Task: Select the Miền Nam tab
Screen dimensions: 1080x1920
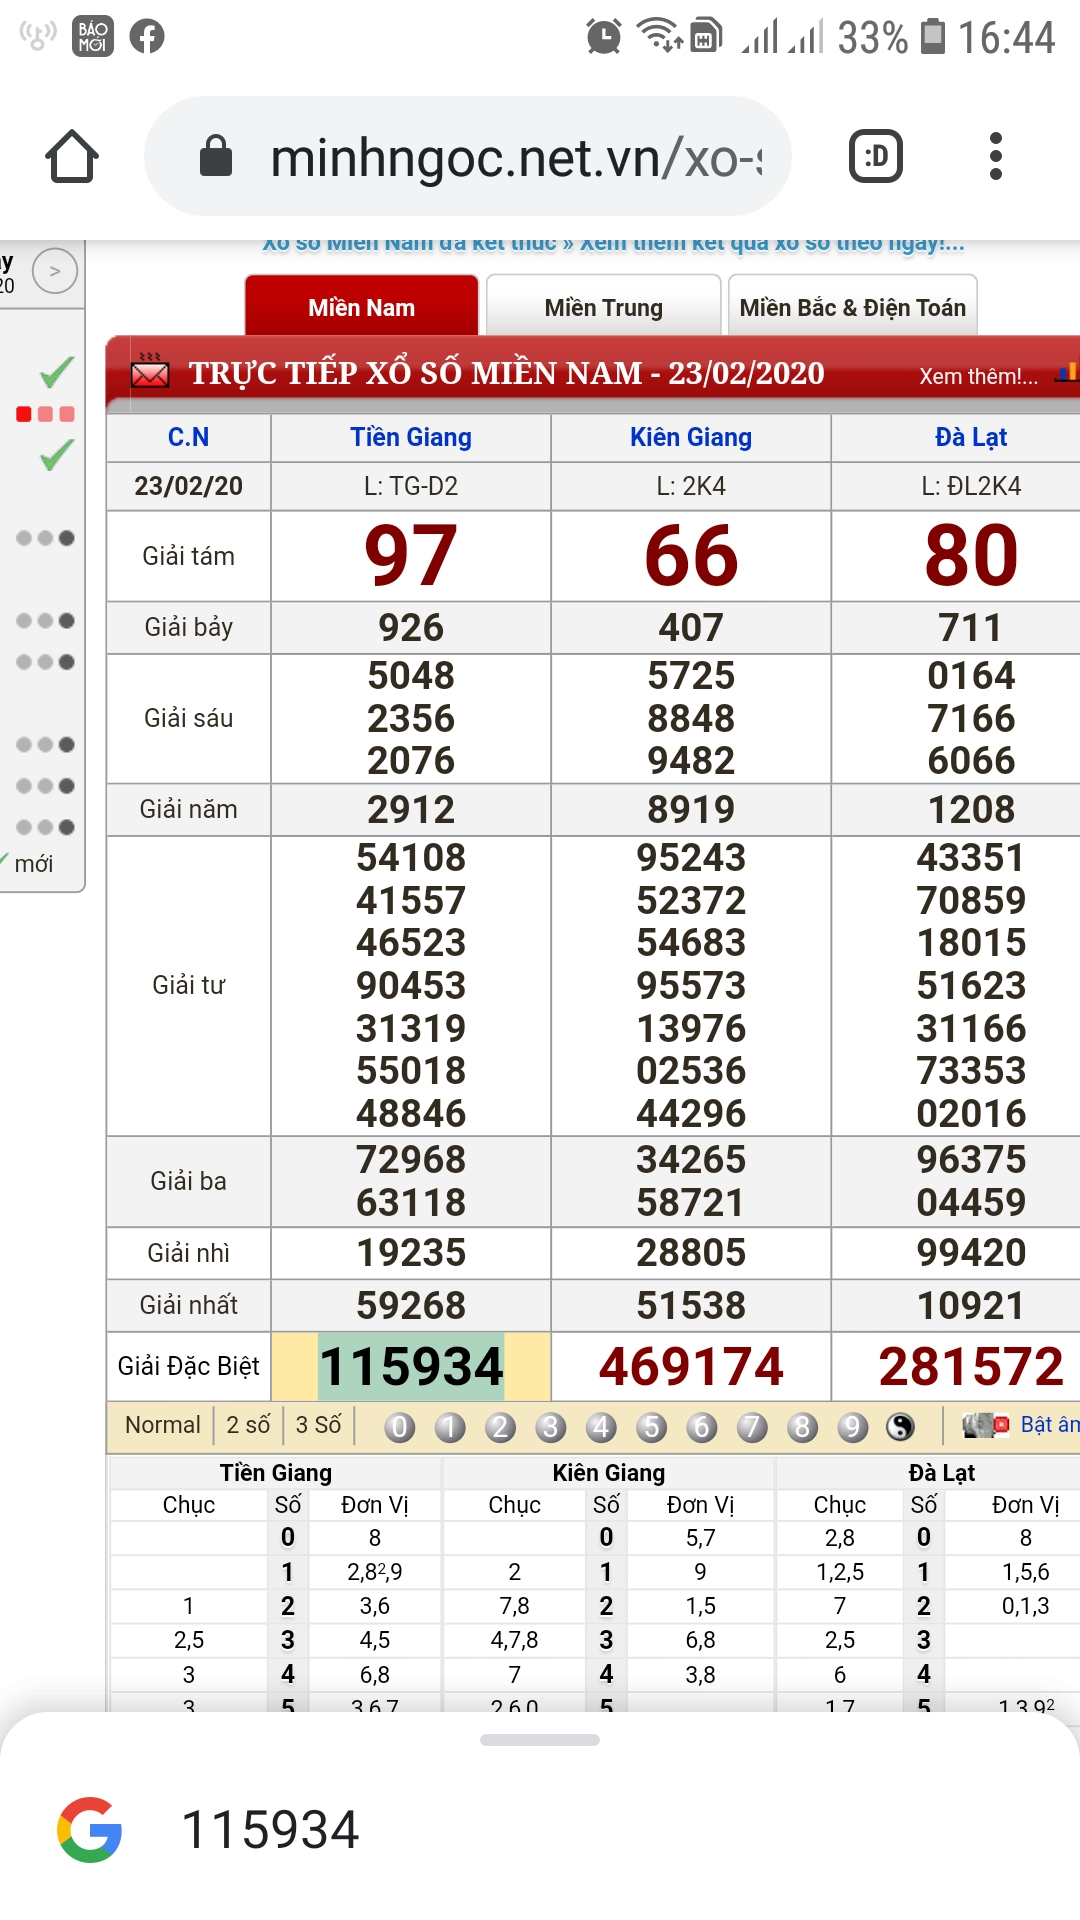Action: coord(361,307)
